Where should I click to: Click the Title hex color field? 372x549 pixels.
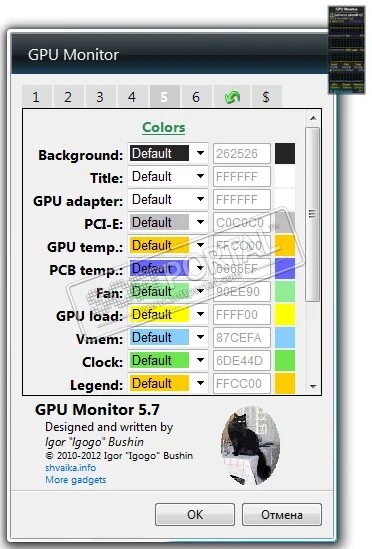click(x=242, y=176)
